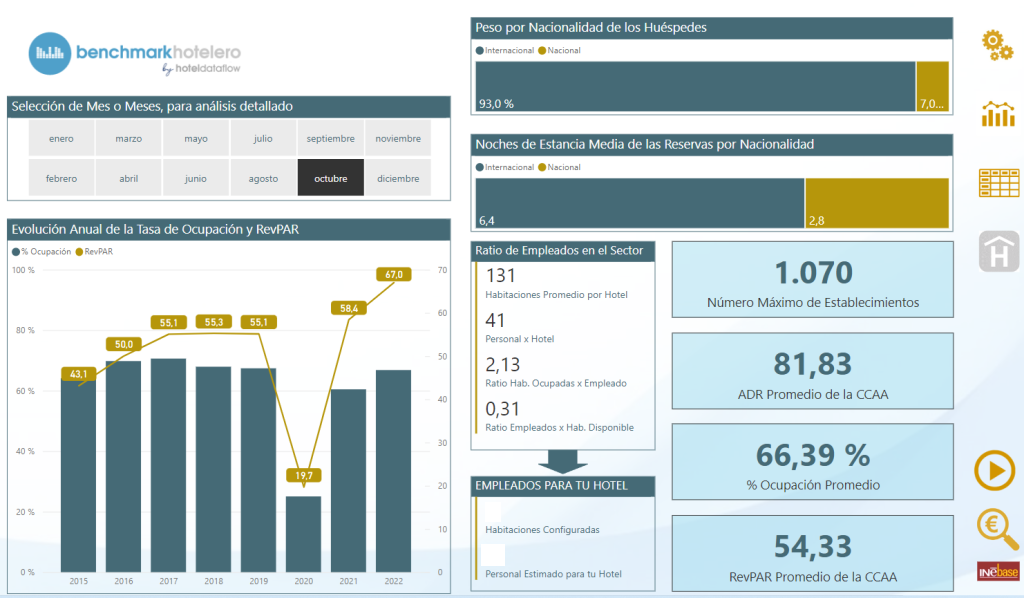Click the Habitaciones Configuradas input box

(493, 512)
